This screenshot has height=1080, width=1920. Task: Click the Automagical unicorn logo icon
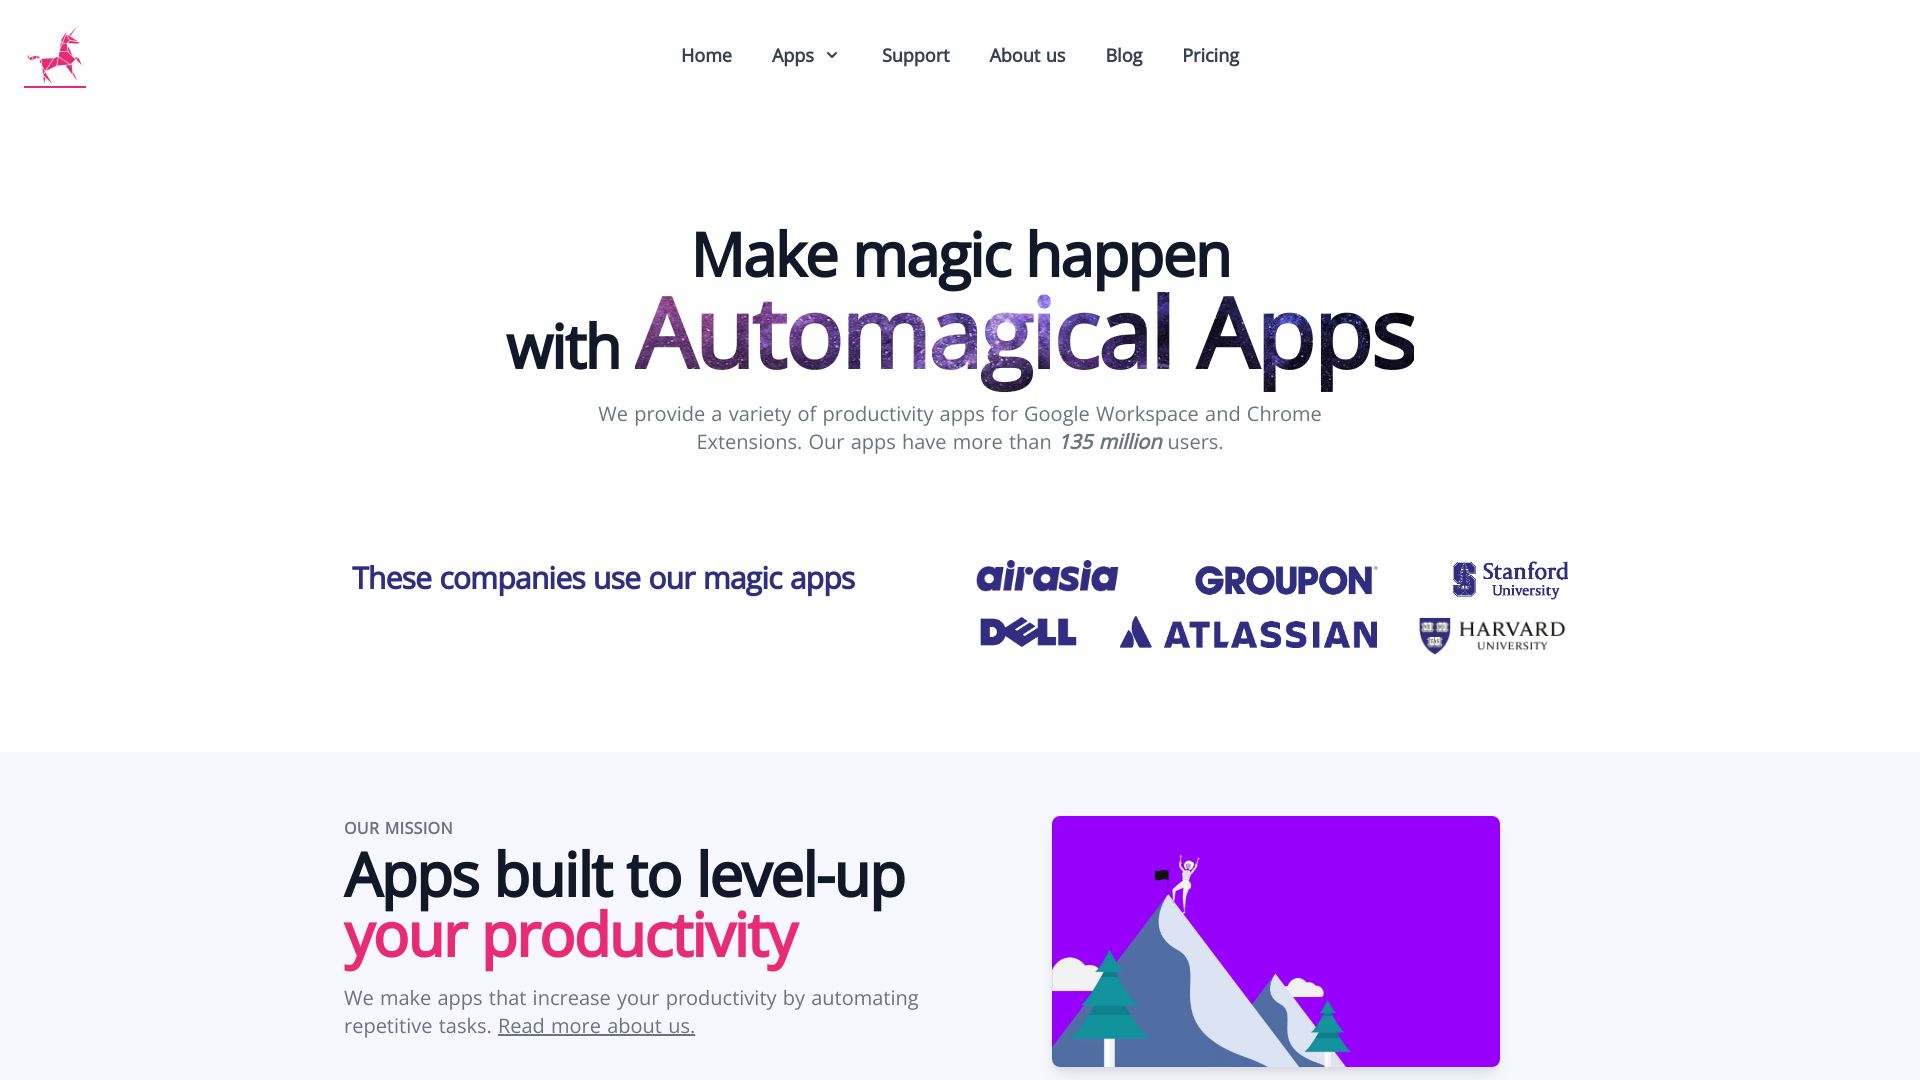click(54, 55)
